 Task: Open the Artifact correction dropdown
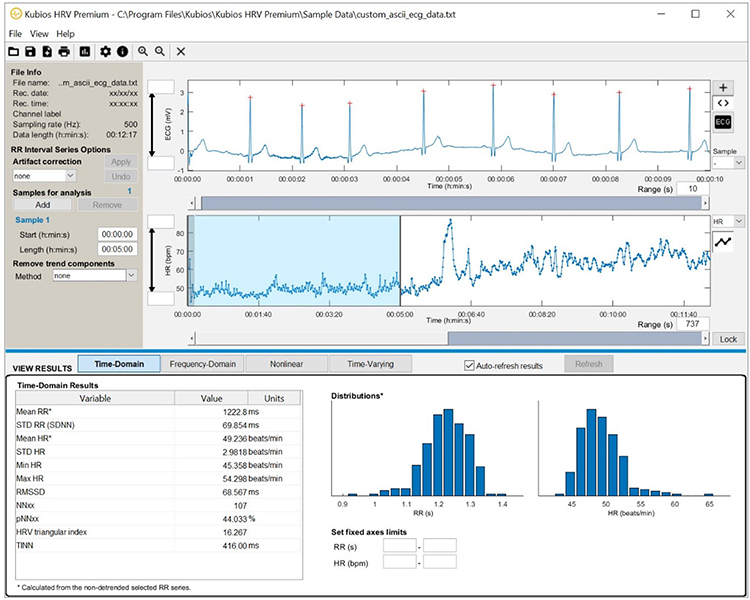43,175
